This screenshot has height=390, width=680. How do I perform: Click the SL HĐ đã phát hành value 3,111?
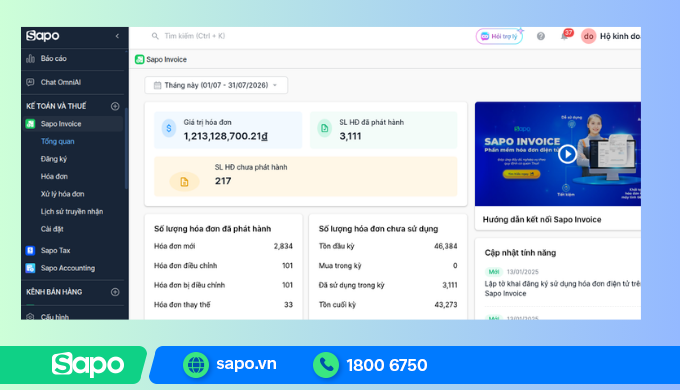[x=350, y=136]
